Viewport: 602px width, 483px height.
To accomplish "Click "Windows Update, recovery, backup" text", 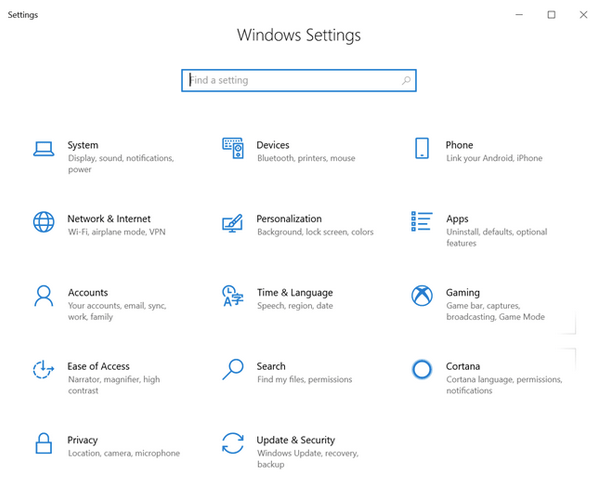I will 308,459.
